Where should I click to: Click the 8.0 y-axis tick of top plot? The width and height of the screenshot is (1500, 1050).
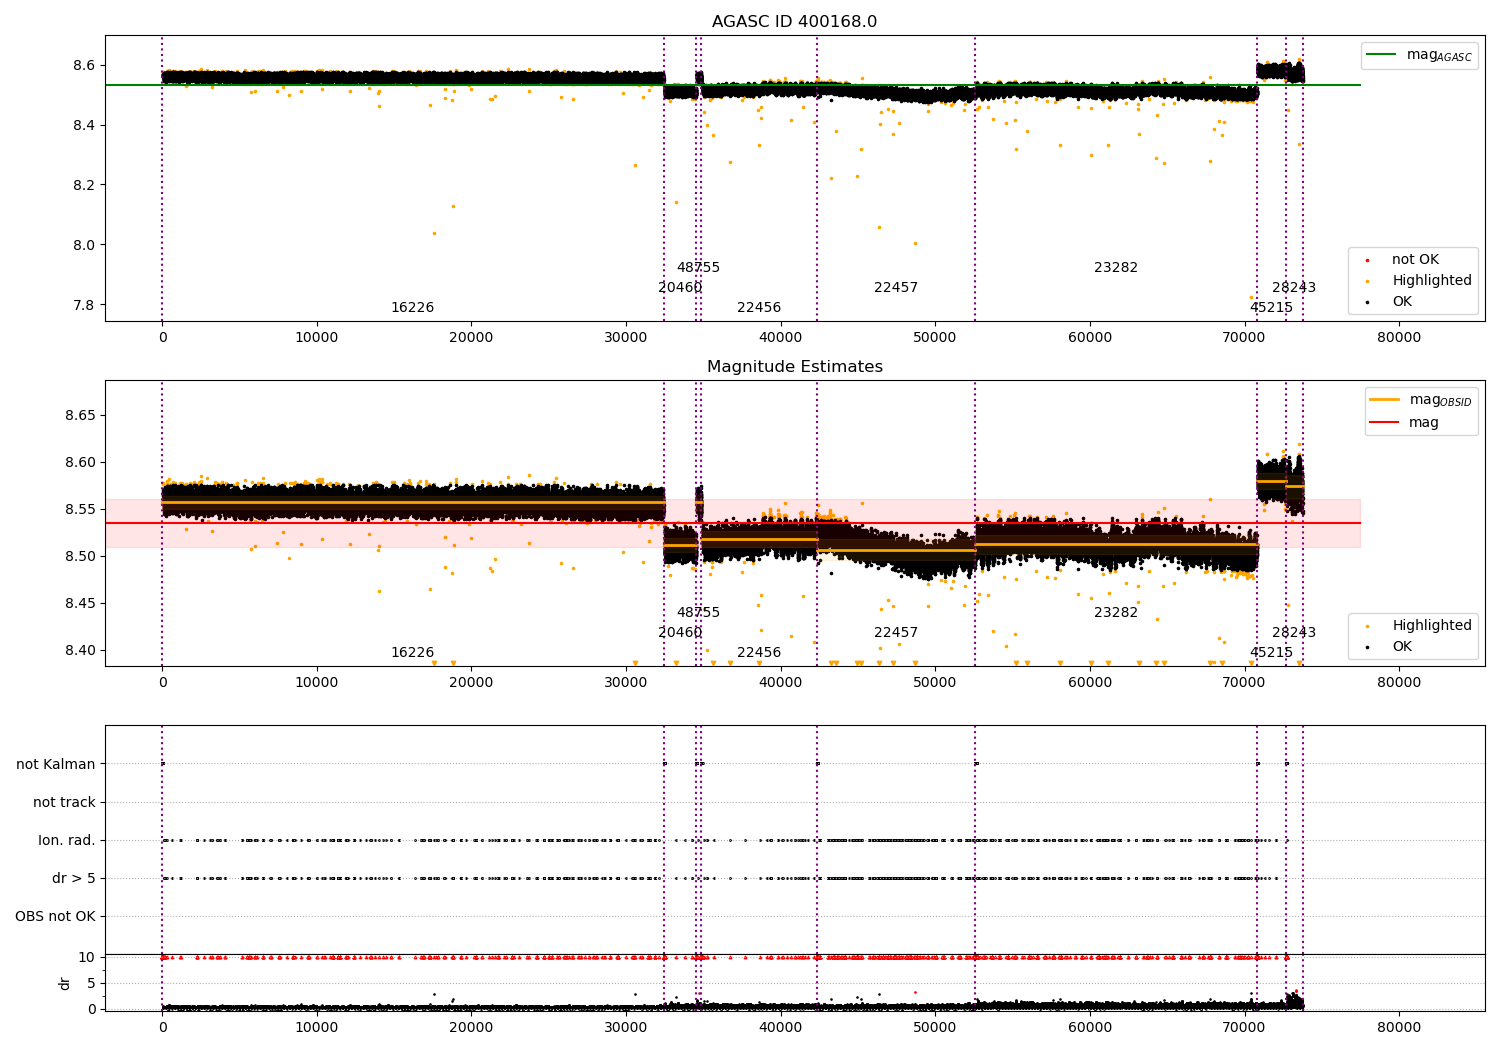click(83, 246)
